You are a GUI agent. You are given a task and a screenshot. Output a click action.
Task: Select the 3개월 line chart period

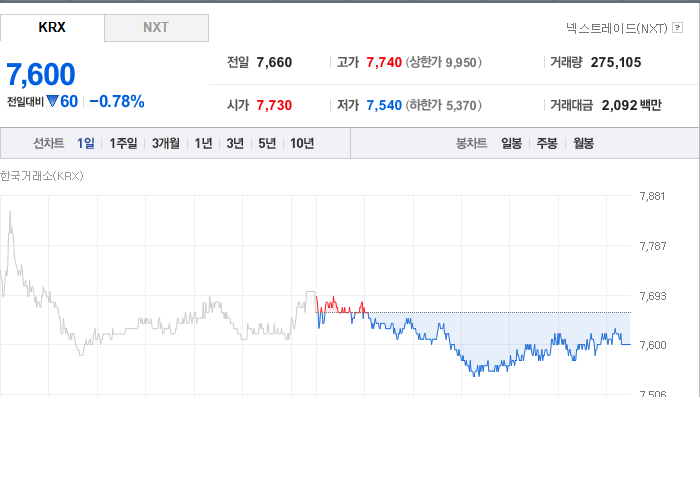[x=166, y=143]
